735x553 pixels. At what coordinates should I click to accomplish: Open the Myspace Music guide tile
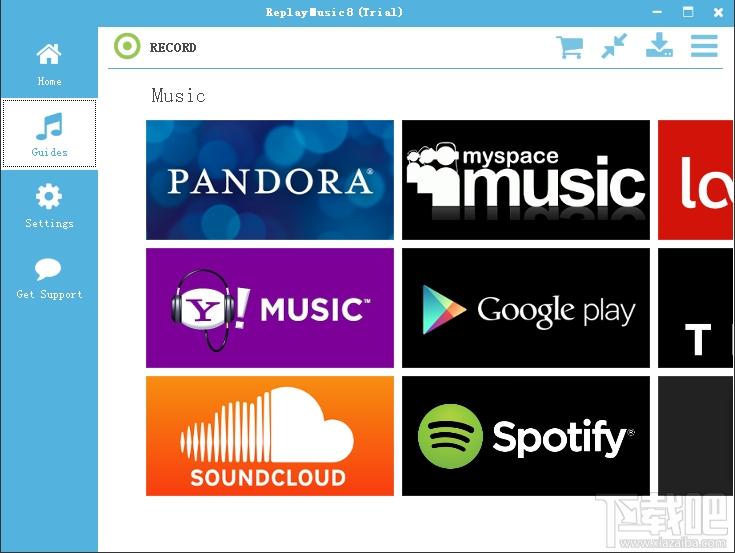pyautogui.click(x=526, y=180)
